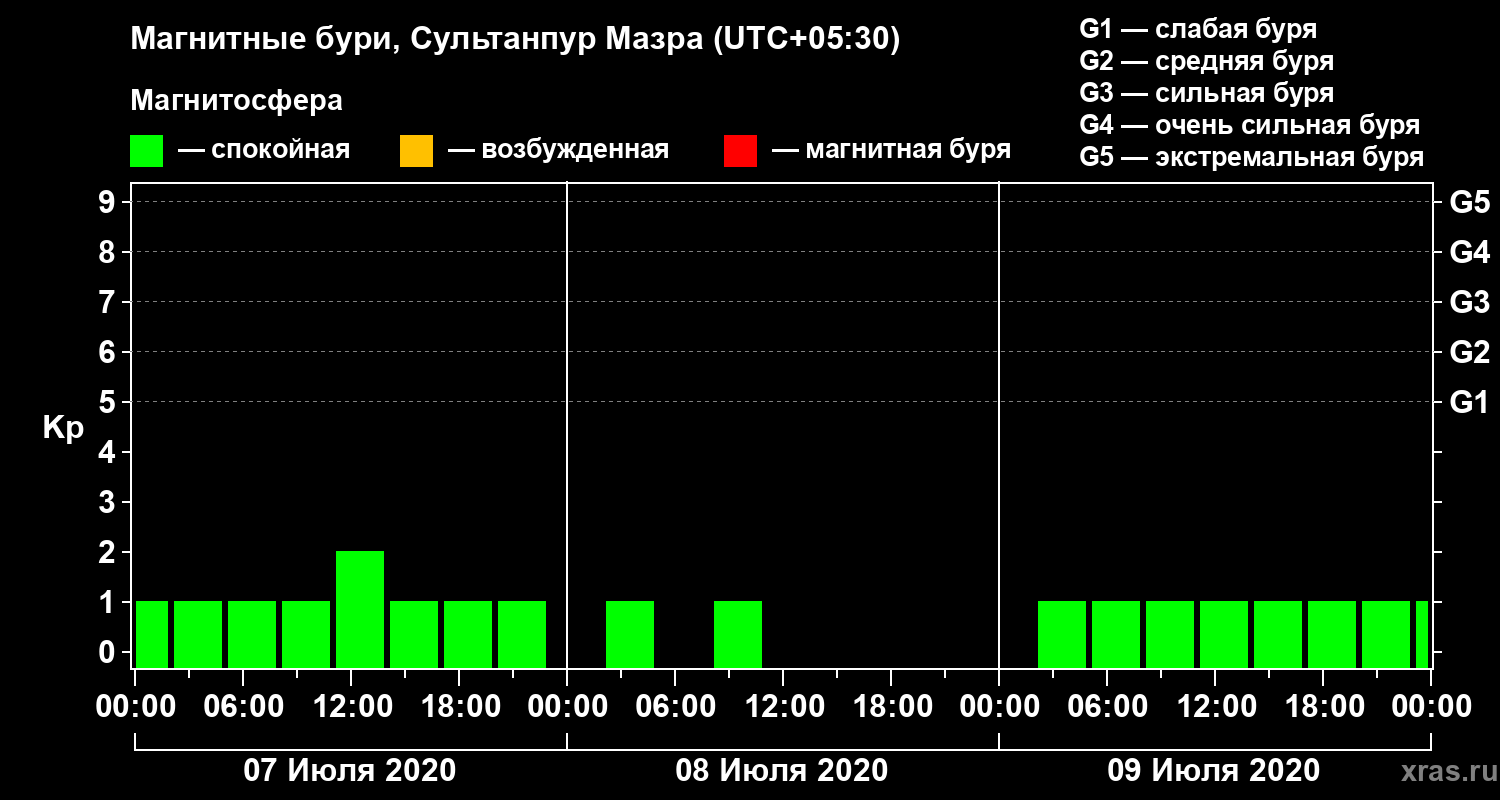This screenshot has width=1500, height=800.
Task: Click the '06:00' tick label for 09 July
Action: [x=1107, y=706]
